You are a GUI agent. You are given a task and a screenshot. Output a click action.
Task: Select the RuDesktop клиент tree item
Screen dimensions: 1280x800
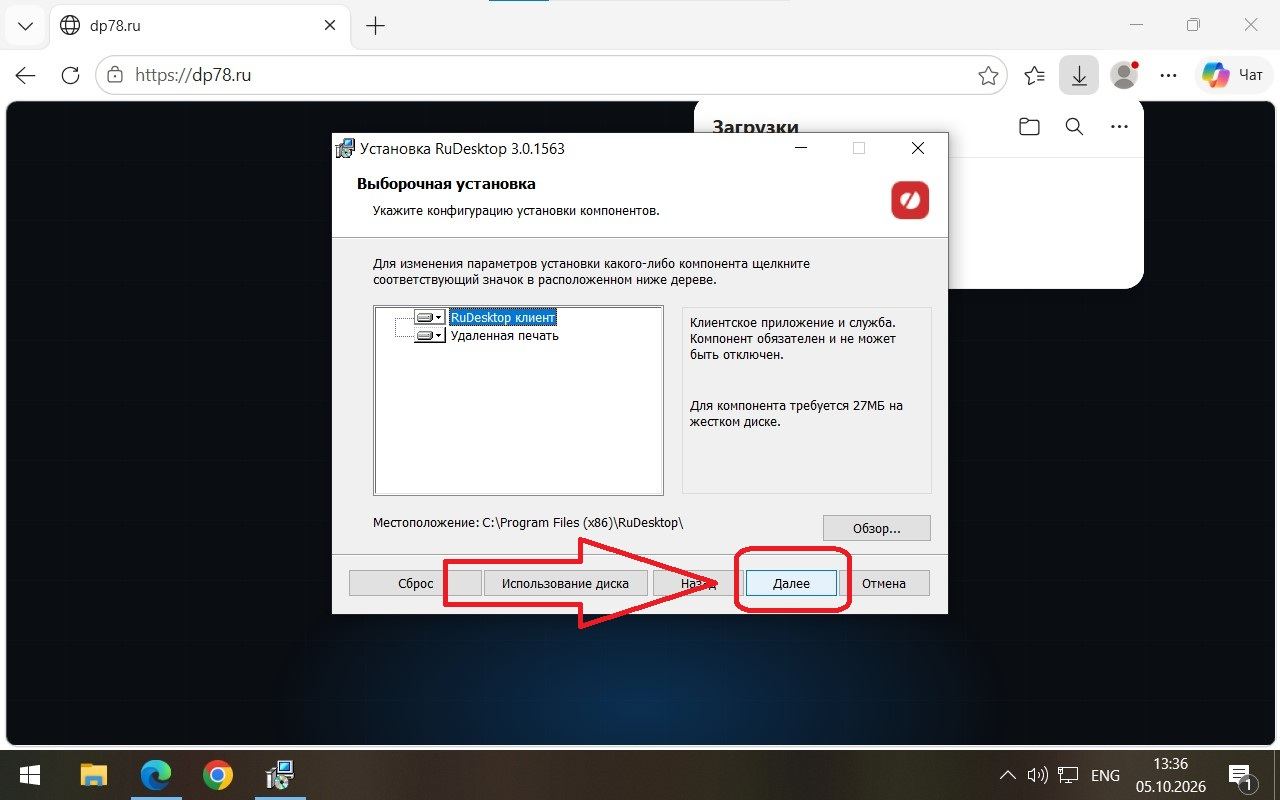tap(503, 317)
